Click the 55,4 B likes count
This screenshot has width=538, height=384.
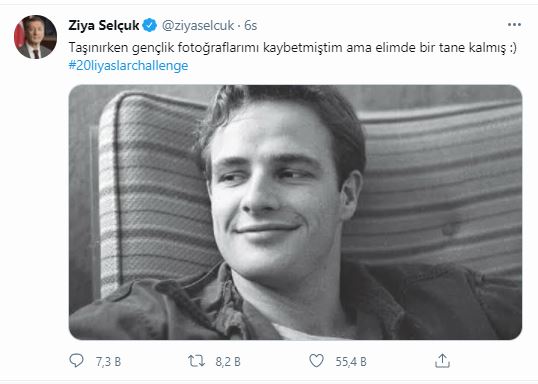(x=351, y=362)
